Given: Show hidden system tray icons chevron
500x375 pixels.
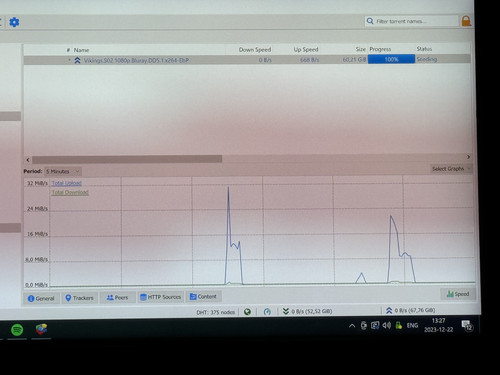Looking at the screenshot, I should click(x=352, y=326).
